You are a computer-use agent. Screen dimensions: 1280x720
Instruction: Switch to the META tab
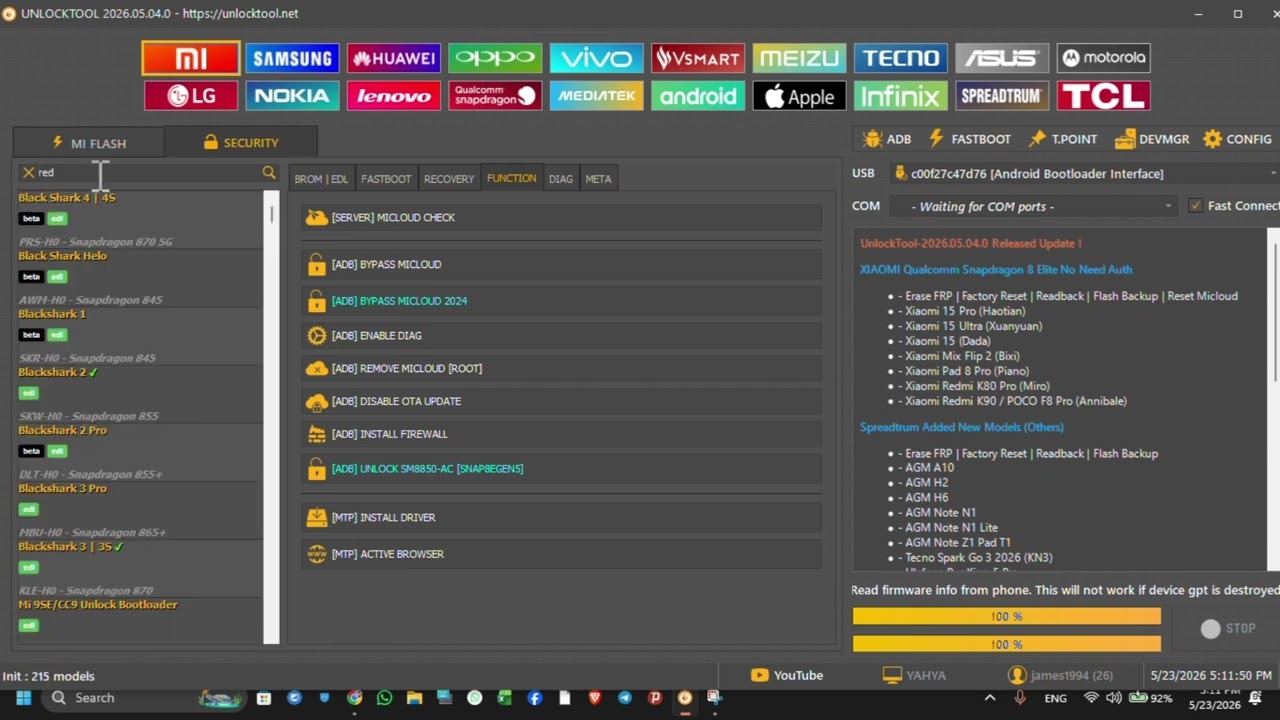click(x=598, y=179)
